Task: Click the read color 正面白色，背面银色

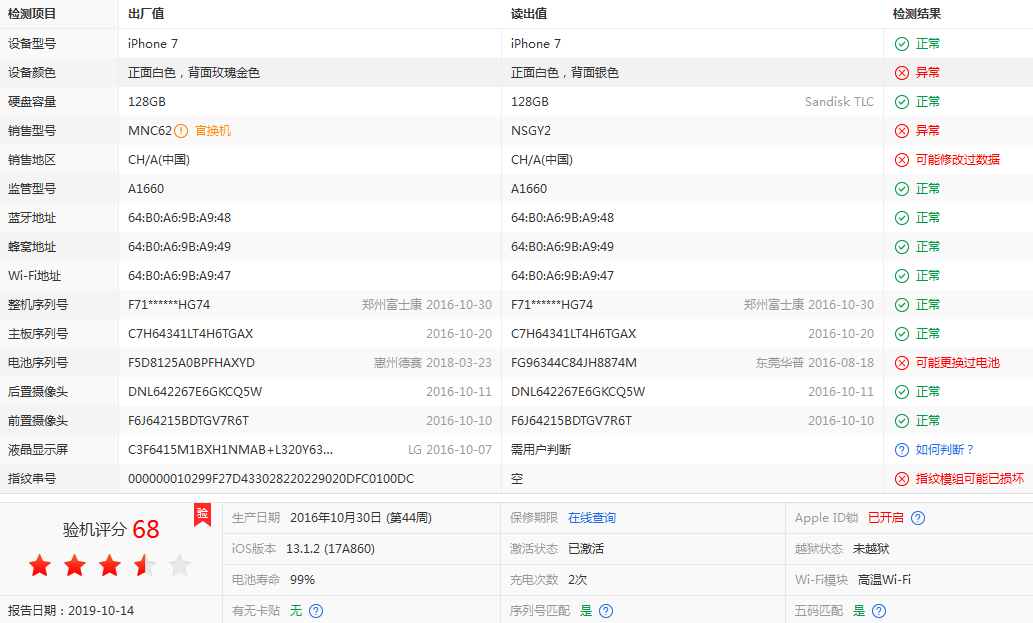Action: pyautogui.click(x=565, y=73)
